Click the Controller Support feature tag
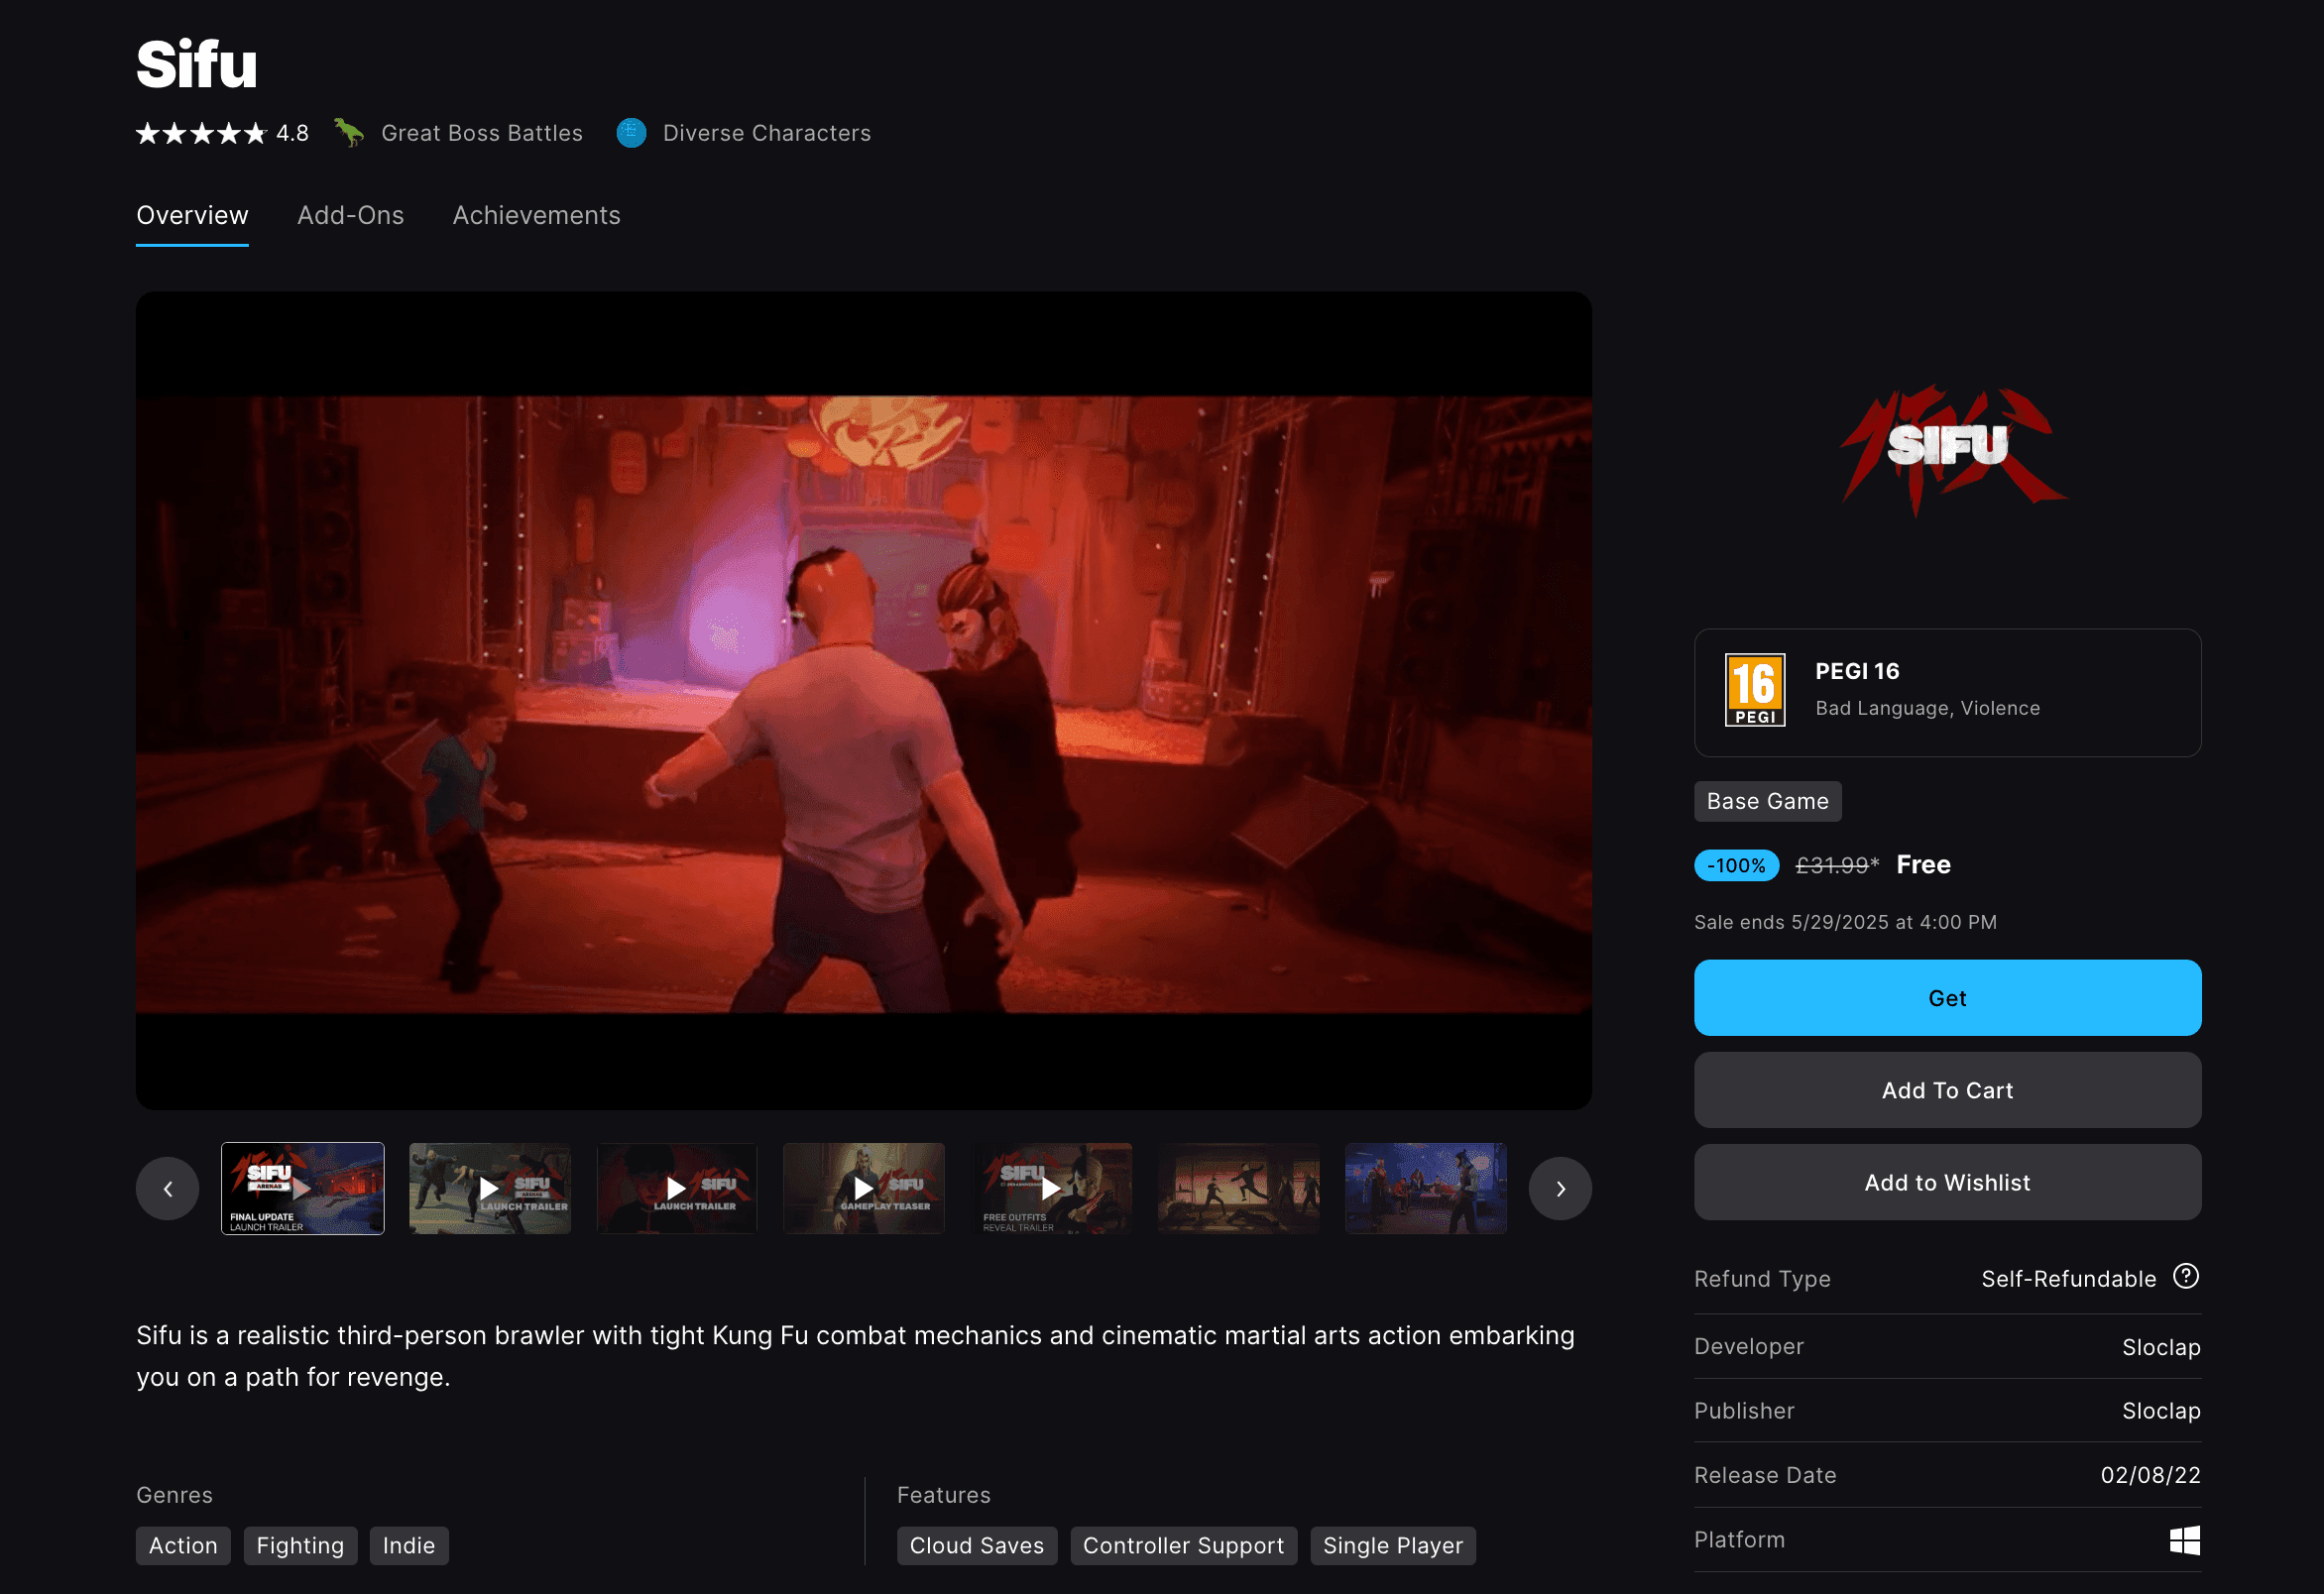The height and width of the screenshot is (1594, 2324). pyautogui.click(x=1183, y=1545)
